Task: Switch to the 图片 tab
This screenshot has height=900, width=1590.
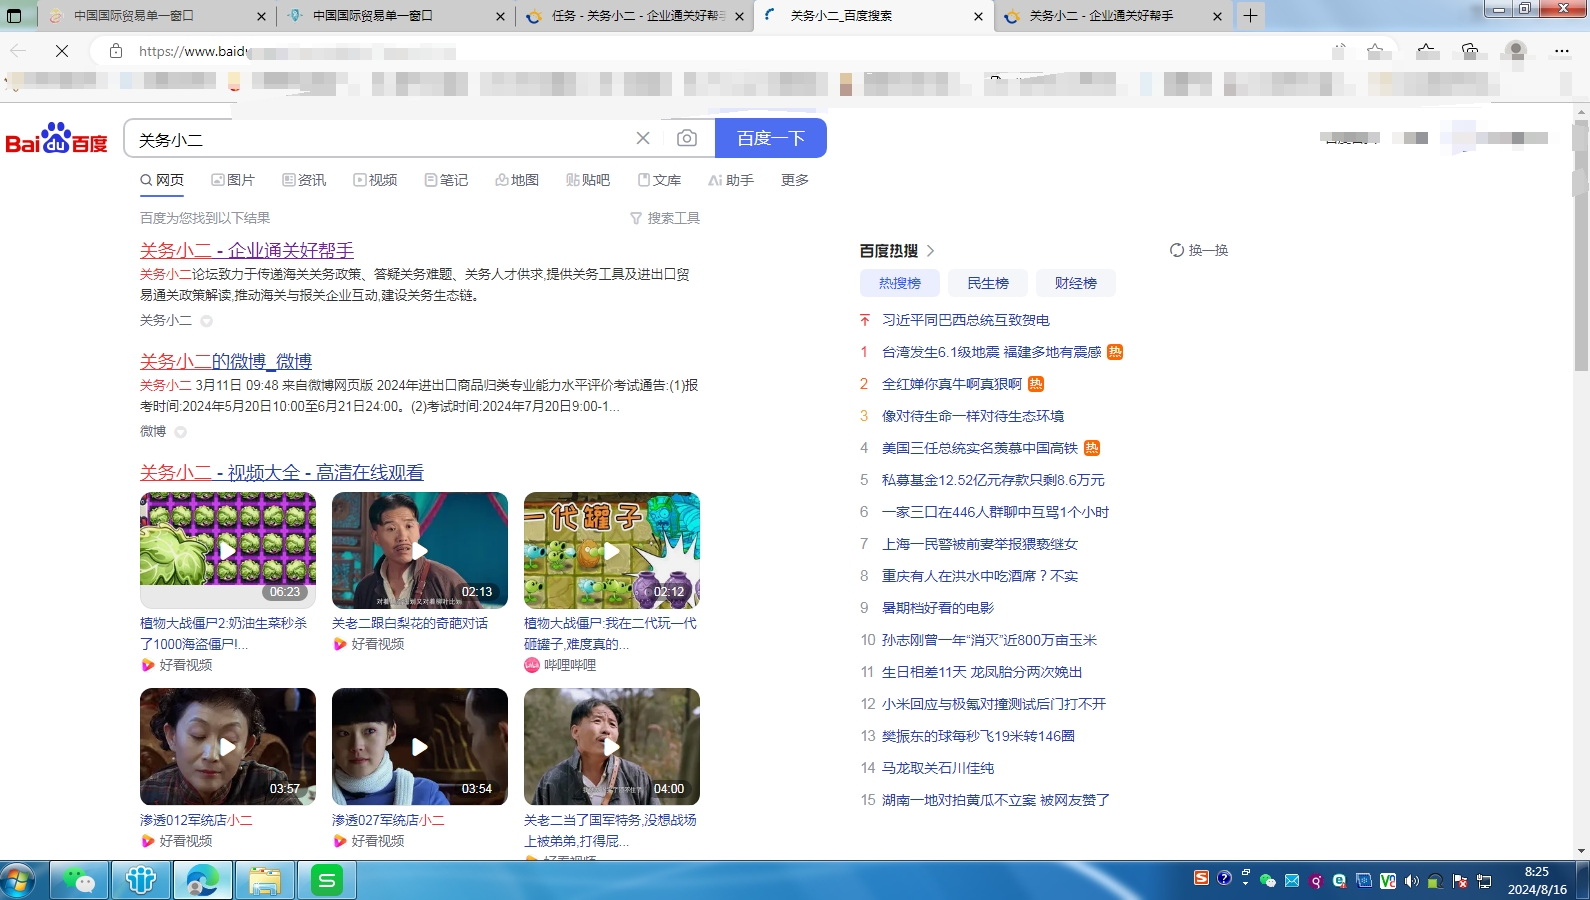Action: [233, 180]
